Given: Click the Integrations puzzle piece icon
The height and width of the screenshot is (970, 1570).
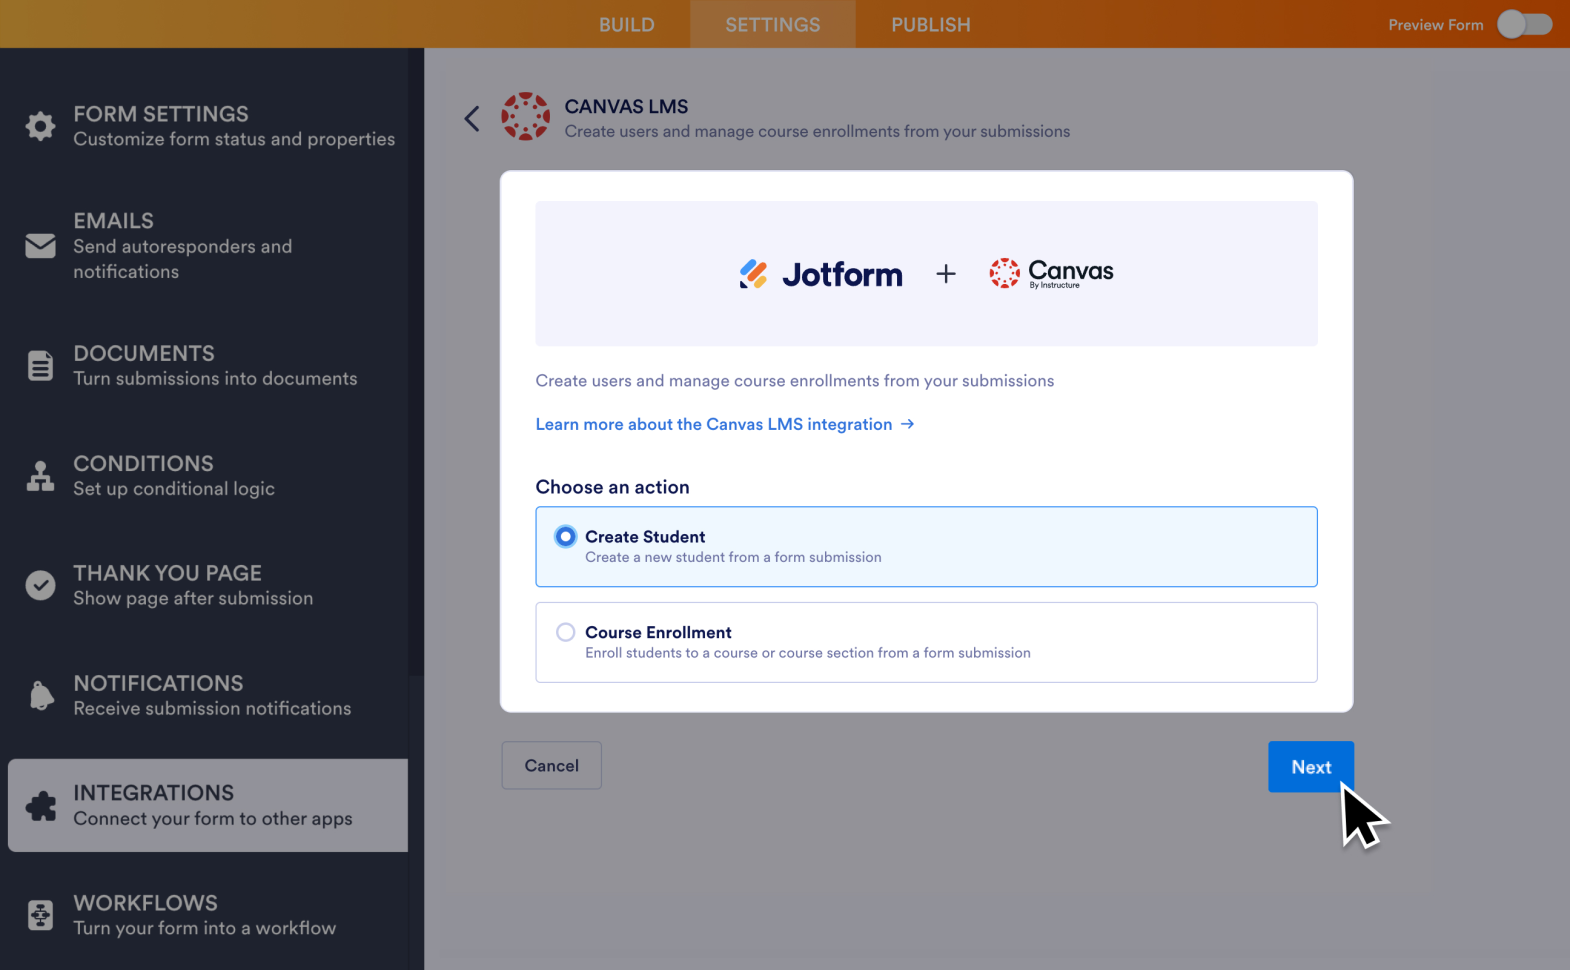Looking at the screenshot, I should tap(41, 806).
